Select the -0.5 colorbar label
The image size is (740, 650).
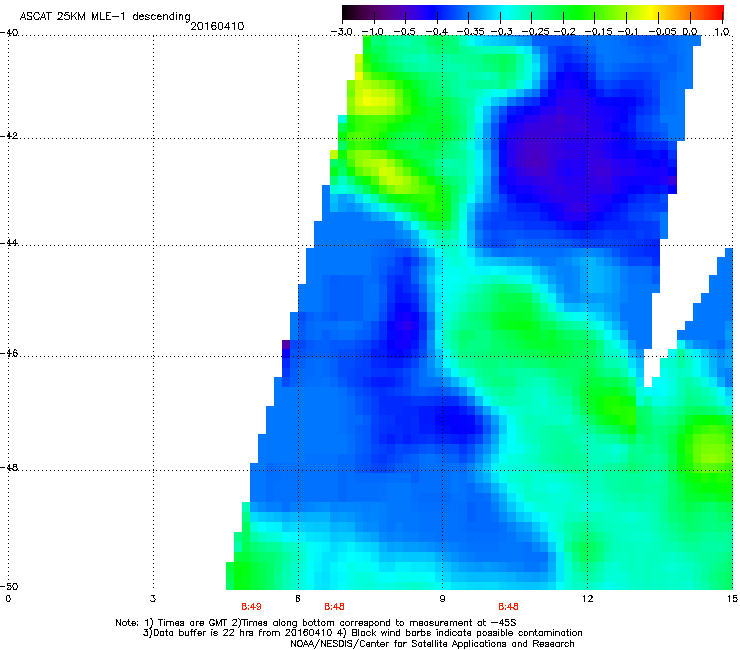click(404, 32)
